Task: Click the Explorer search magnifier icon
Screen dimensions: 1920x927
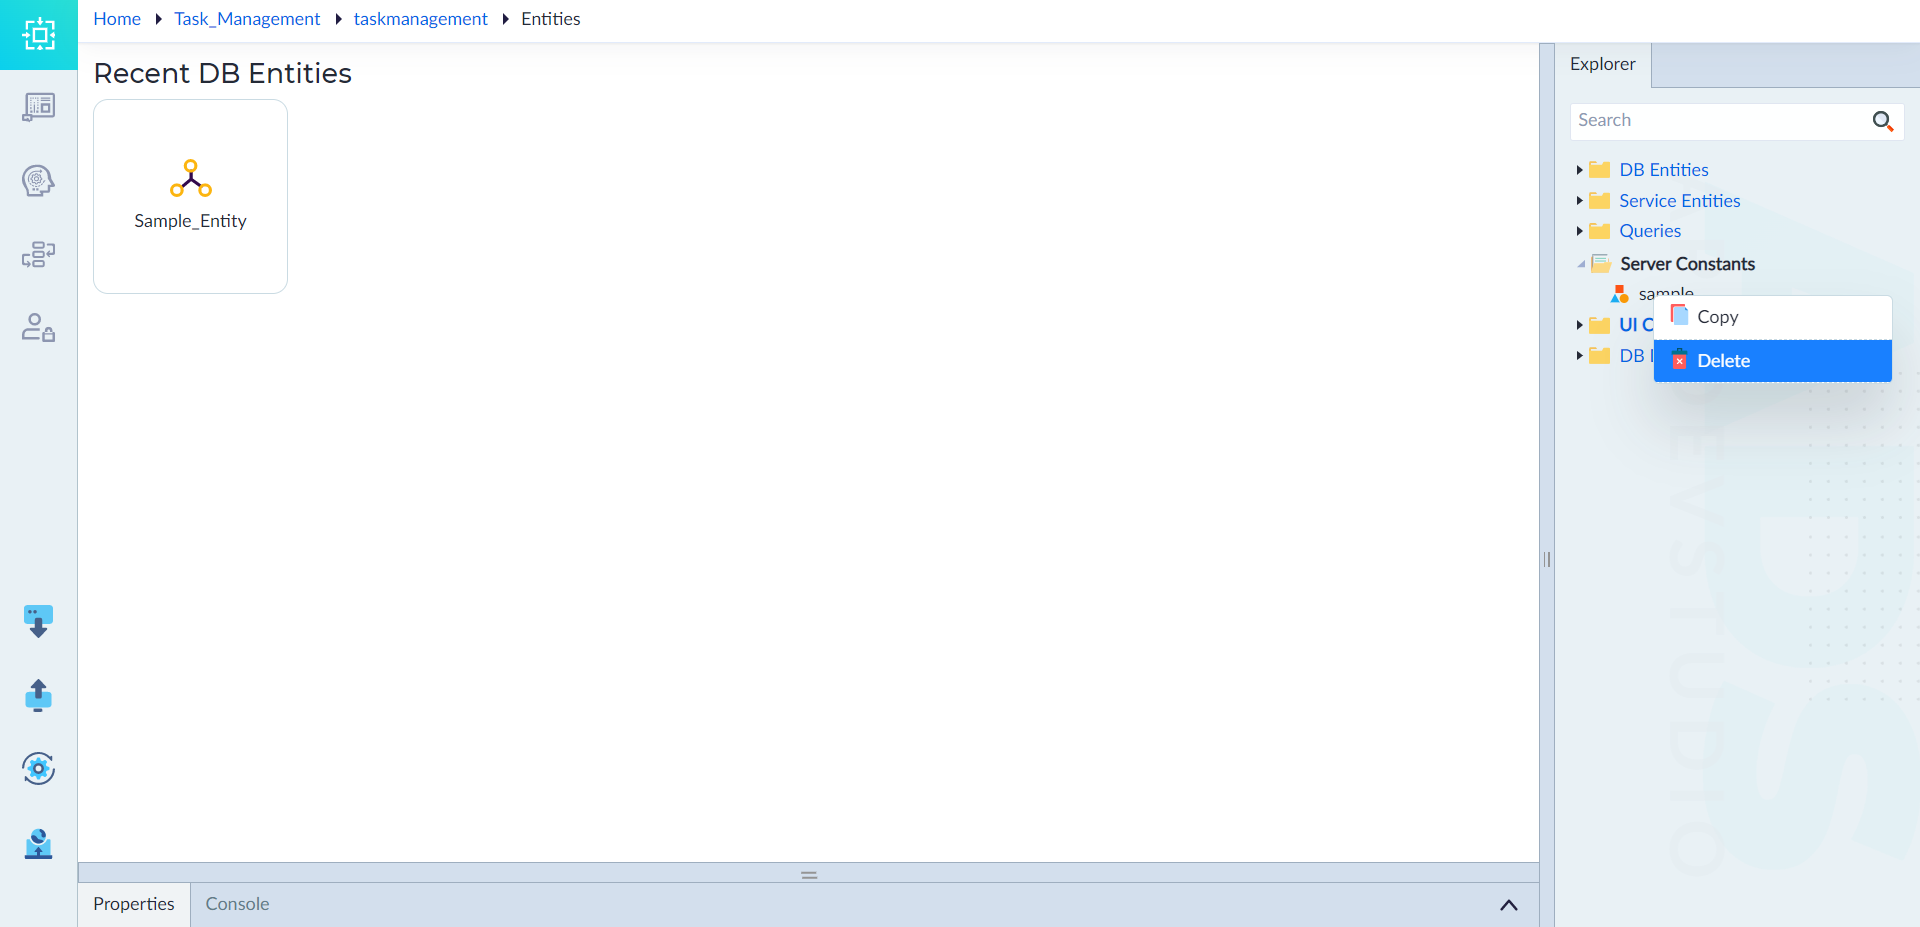Action: click(x=1882, y=121)
